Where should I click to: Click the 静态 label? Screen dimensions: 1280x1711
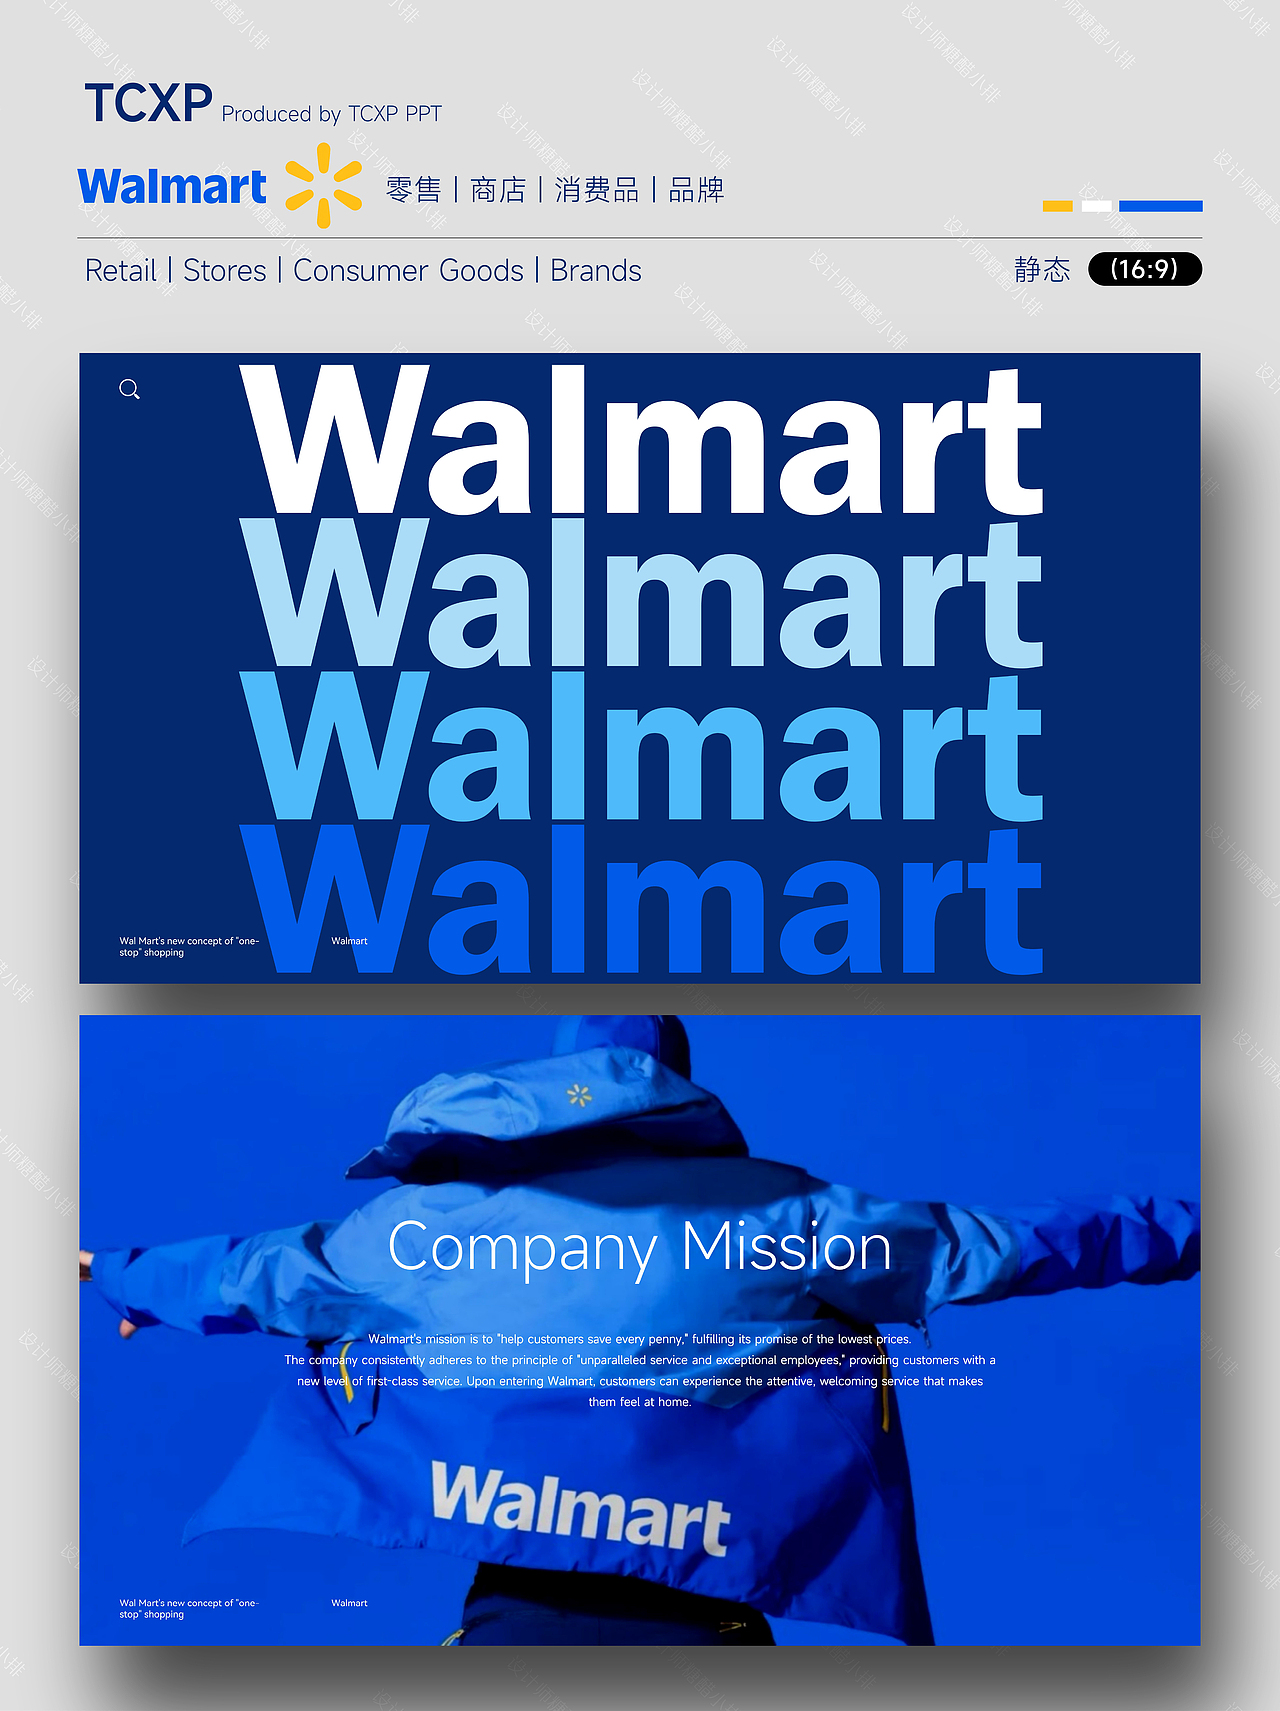(x=1042, y=269)
